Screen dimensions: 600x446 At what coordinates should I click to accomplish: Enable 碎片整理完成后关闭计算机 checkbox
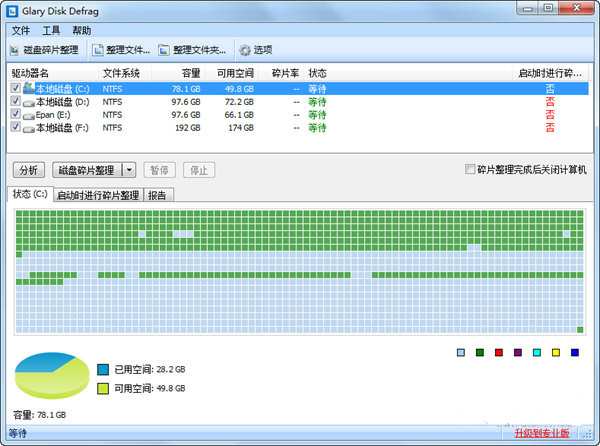coord(470,169)
